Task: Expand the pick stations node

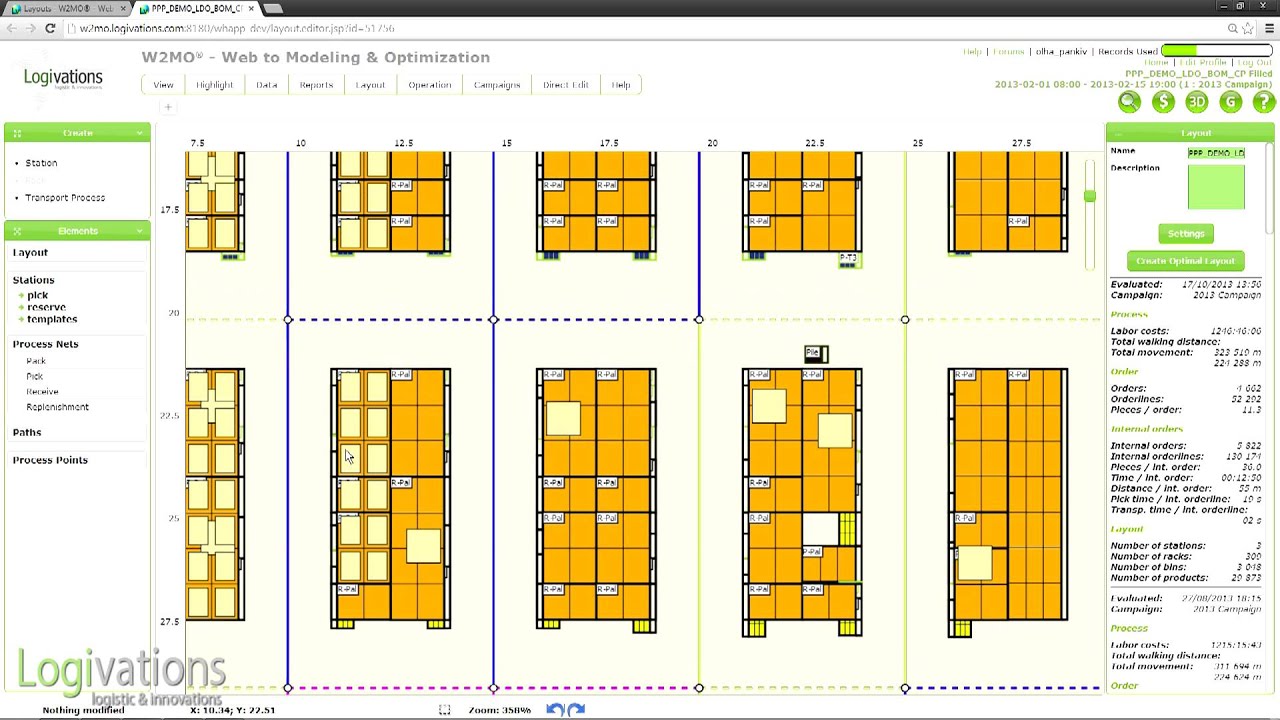Action: click(x=20, y=296)
